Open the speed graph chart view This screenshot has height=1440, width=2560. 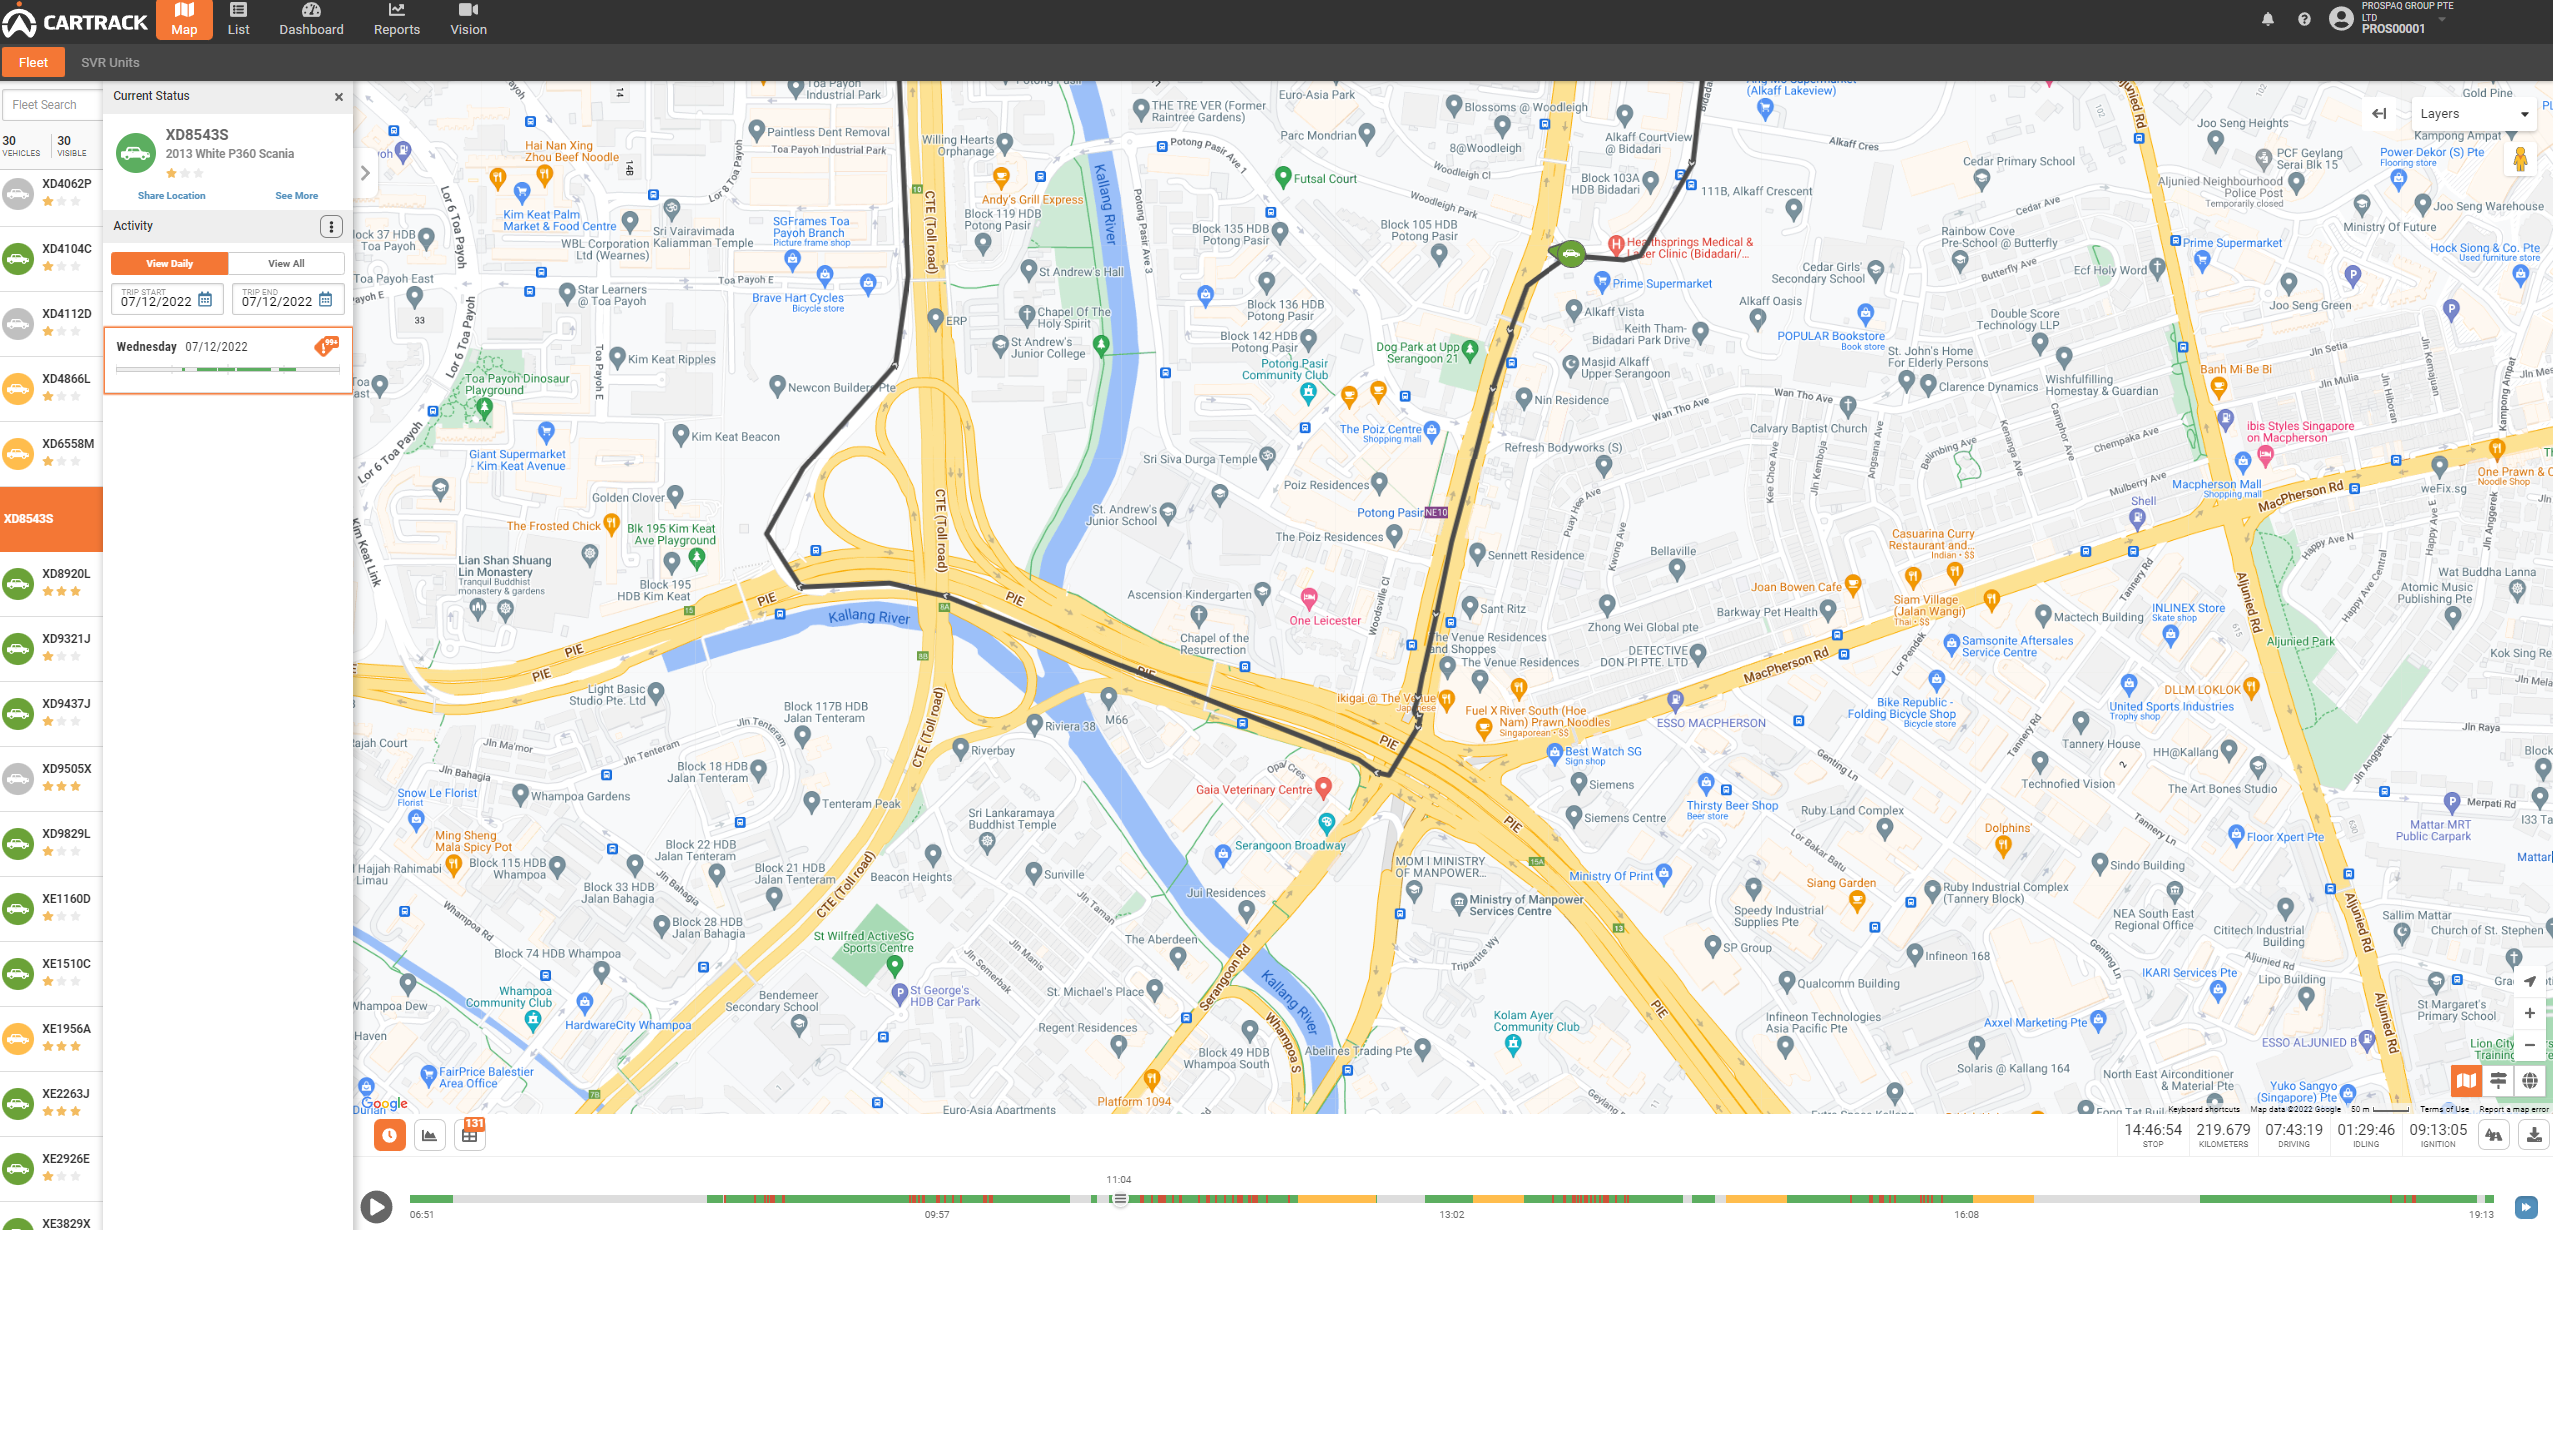(430, 1135)
